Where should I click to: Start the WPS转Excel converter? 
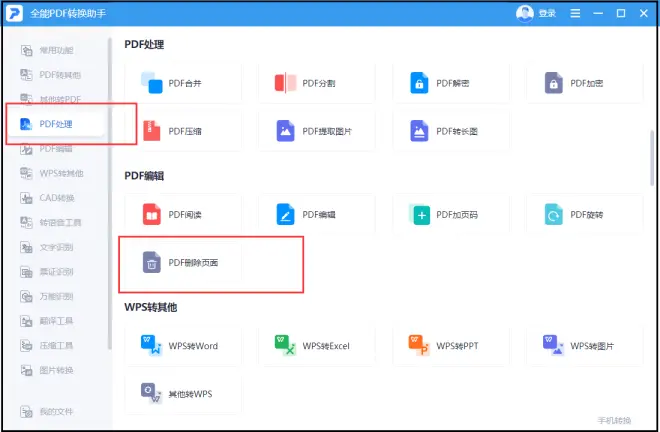click(x=317, y=346)
